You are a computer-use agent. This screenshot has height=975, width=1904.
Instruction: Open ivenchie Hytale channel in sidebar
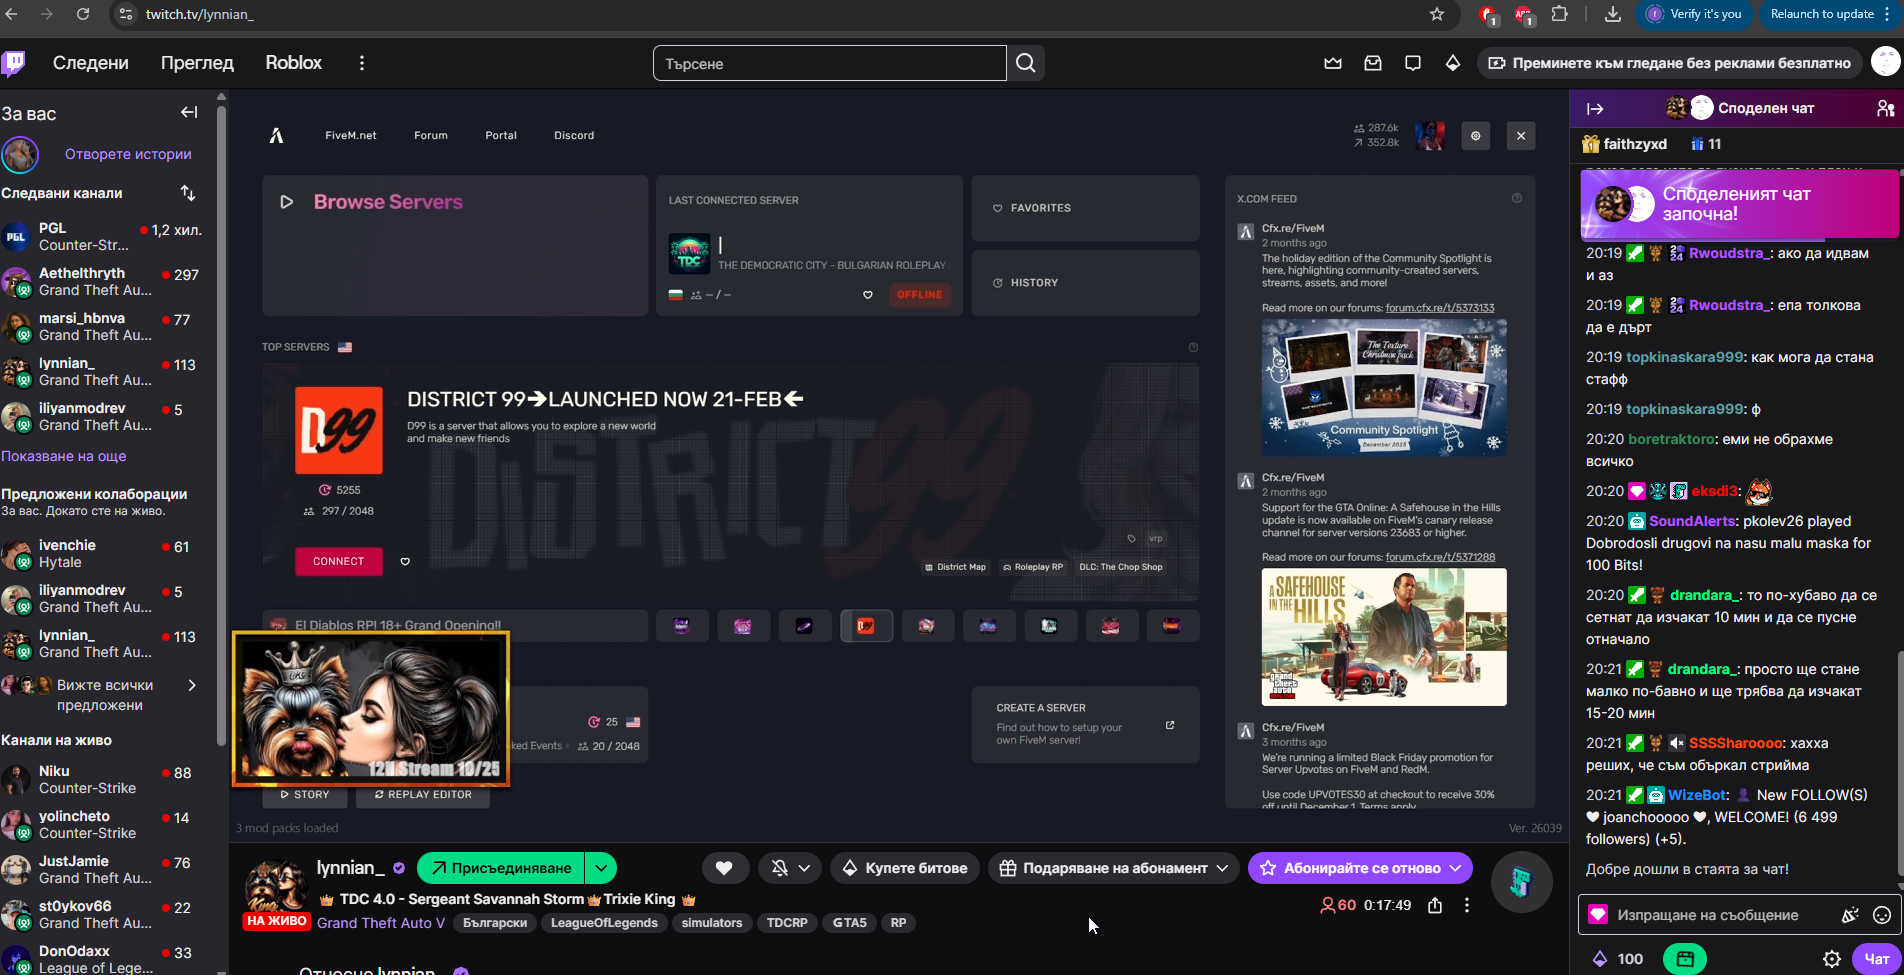(101, 554)
